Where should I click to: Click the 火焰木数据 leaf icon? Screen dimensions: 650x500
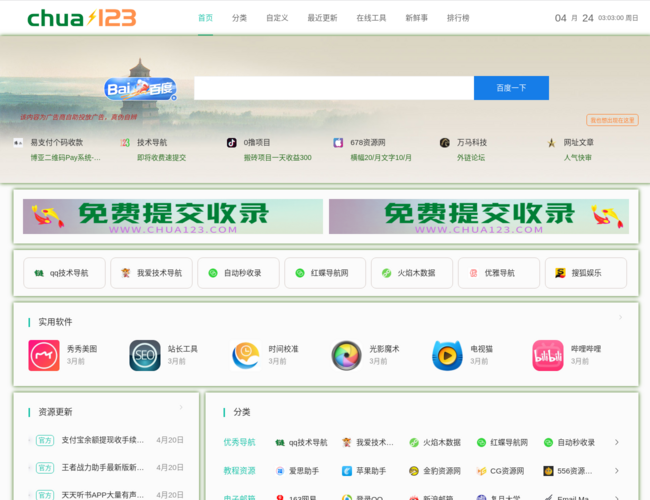[x=386, y=273]
